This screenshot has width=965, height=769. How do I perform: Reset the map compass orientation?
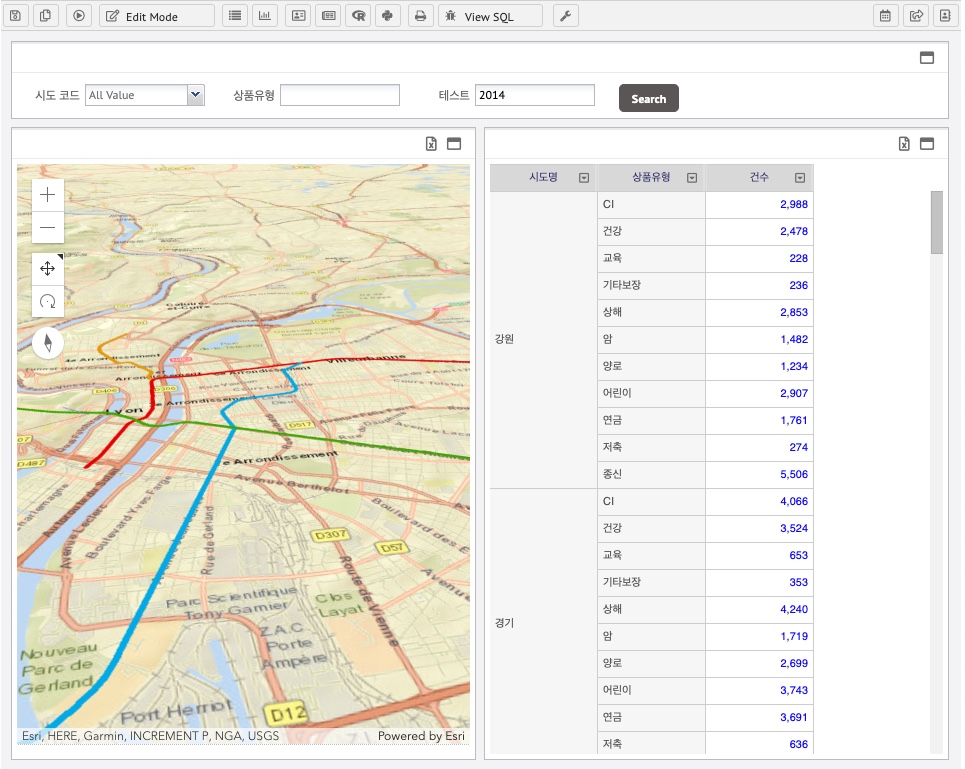[x=48, y=343]
